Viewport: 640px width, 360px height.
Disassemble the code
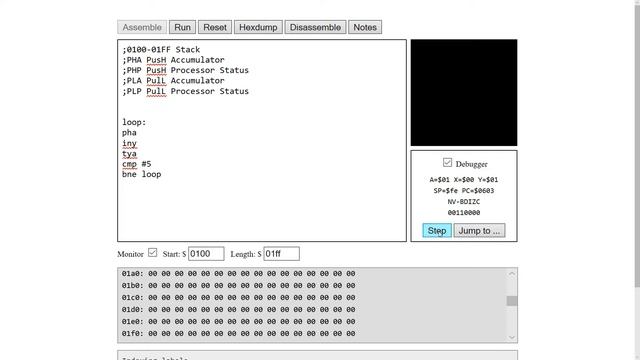tap(315, 27)
